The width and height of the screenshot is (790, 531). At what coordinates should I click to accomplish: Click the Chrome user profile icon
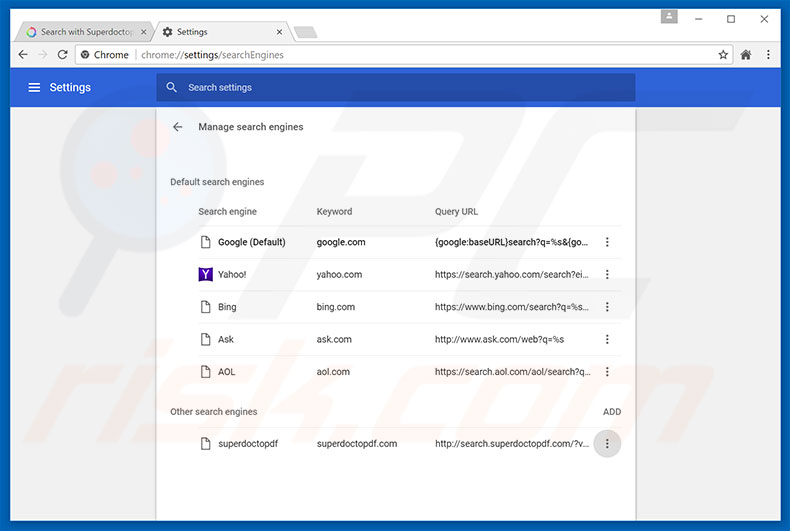[669, 17]
